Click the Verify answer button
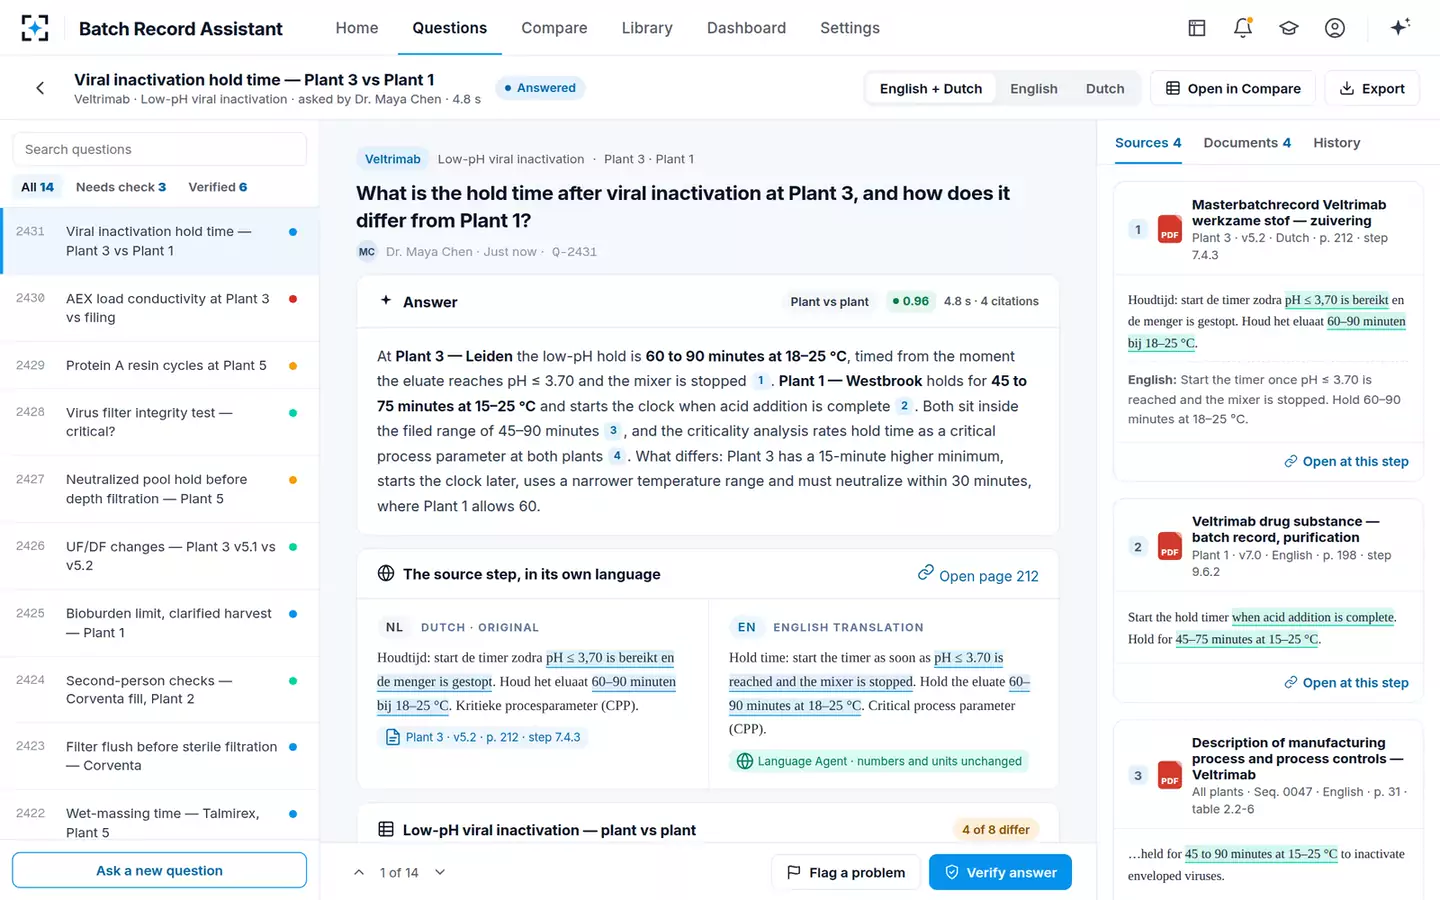1440x900 pixels. click(1000, 872)
